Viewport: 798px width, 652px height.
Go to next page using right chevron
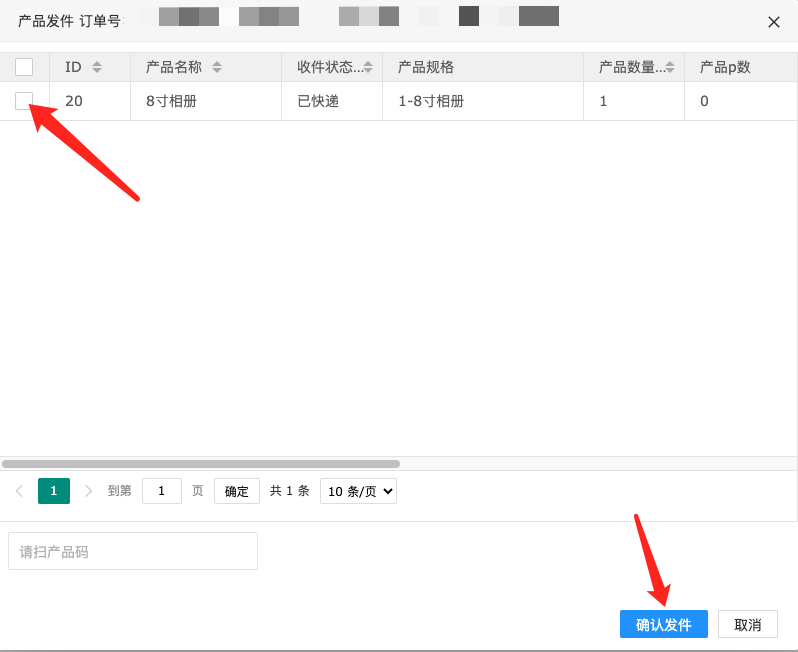pos(88,491)
